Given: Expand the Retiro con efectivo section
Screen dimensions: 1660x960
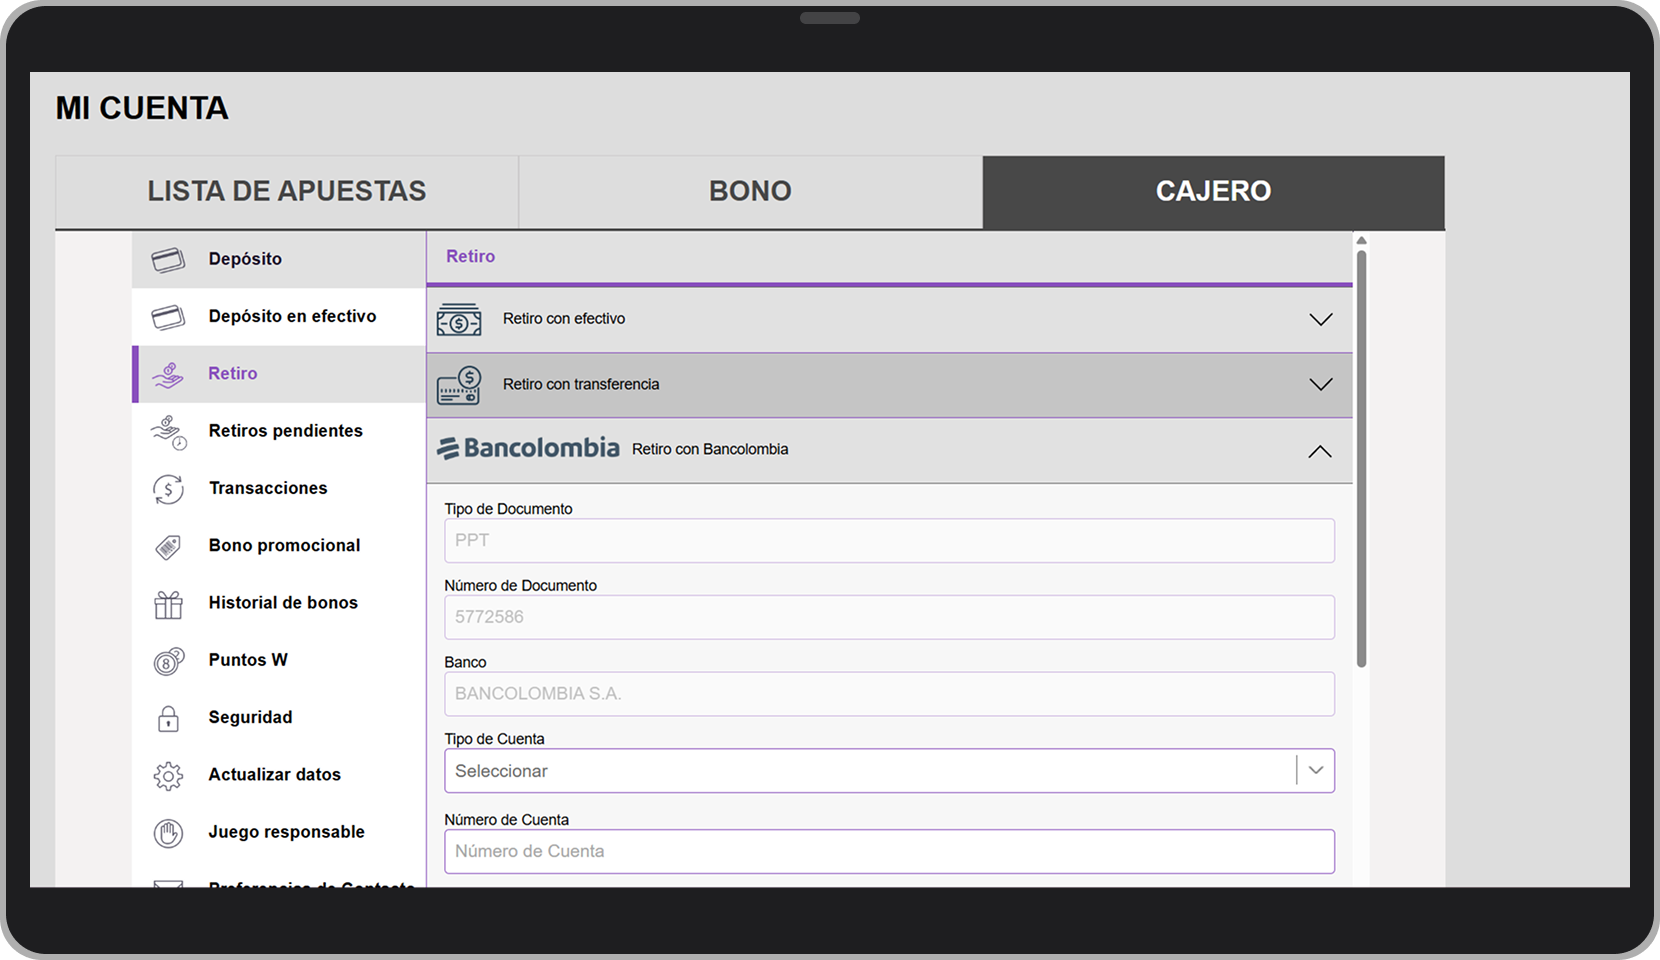Looking at the screenshot, I should pyautogui.click(x=1320, y=318).
